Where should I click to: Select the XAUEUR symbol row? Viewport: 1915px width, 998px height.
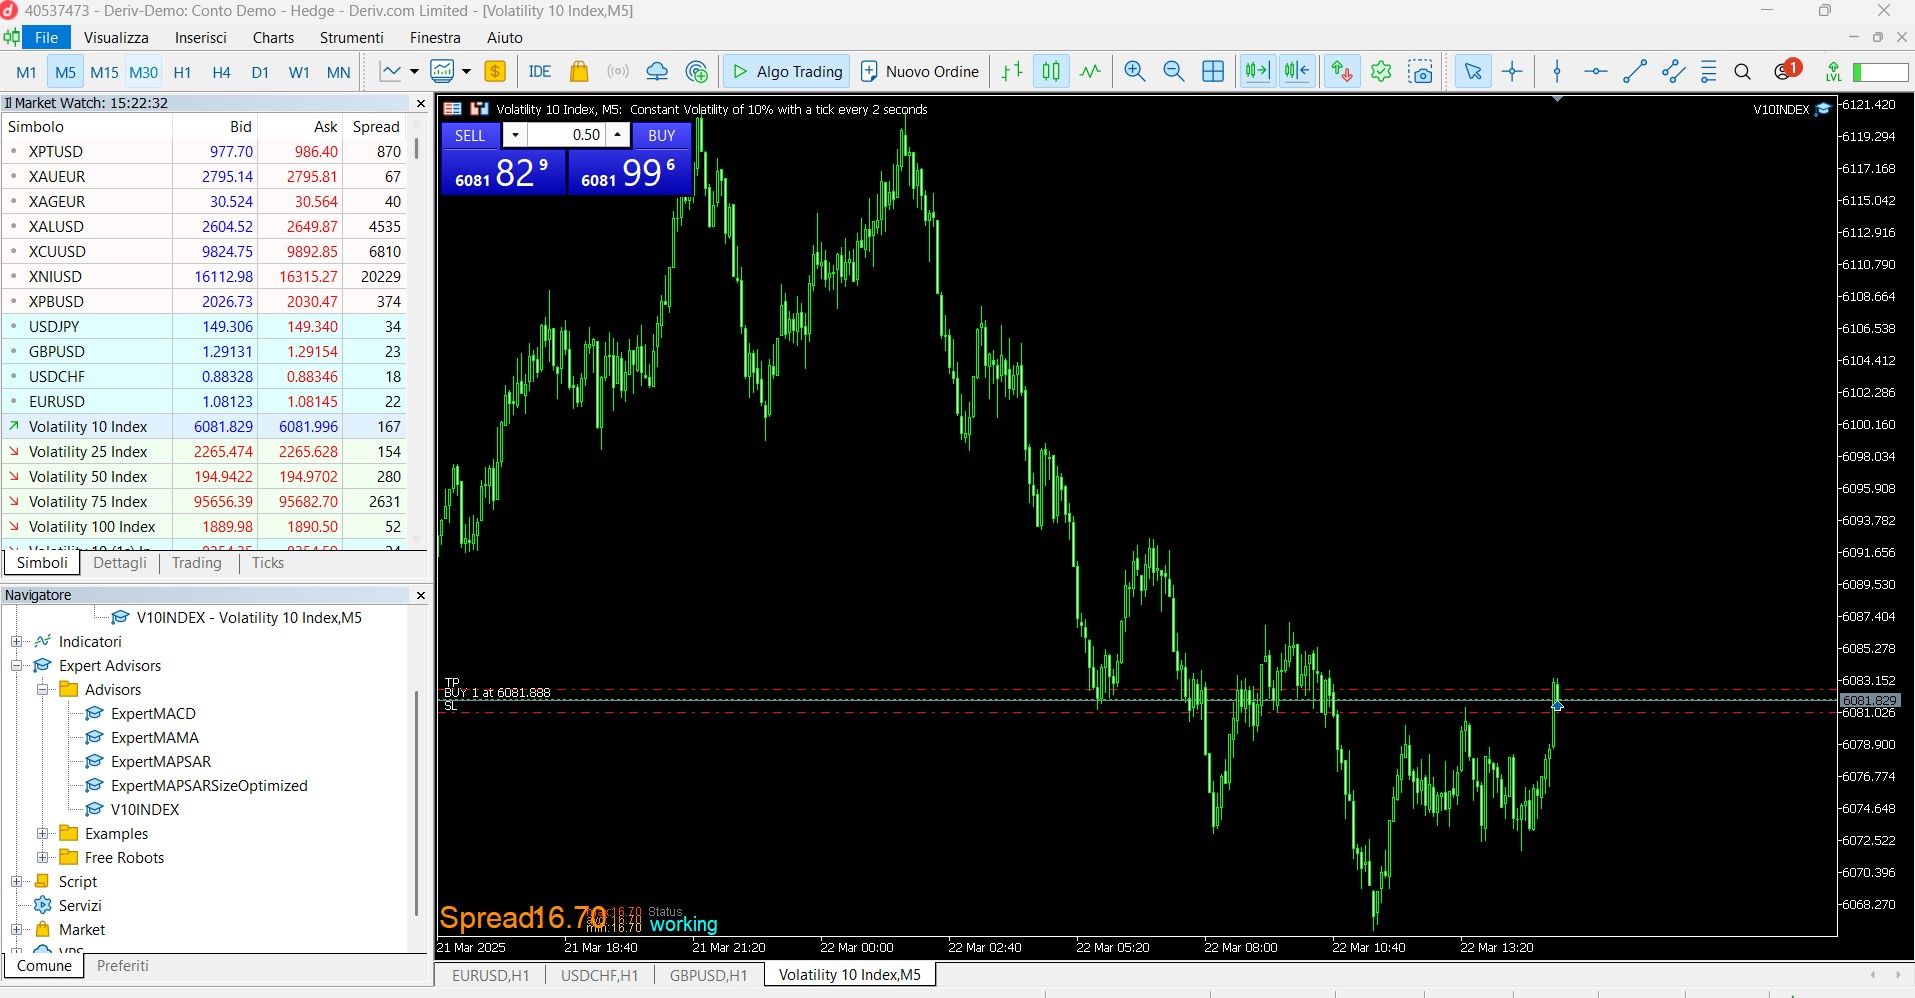click(204, 177)
